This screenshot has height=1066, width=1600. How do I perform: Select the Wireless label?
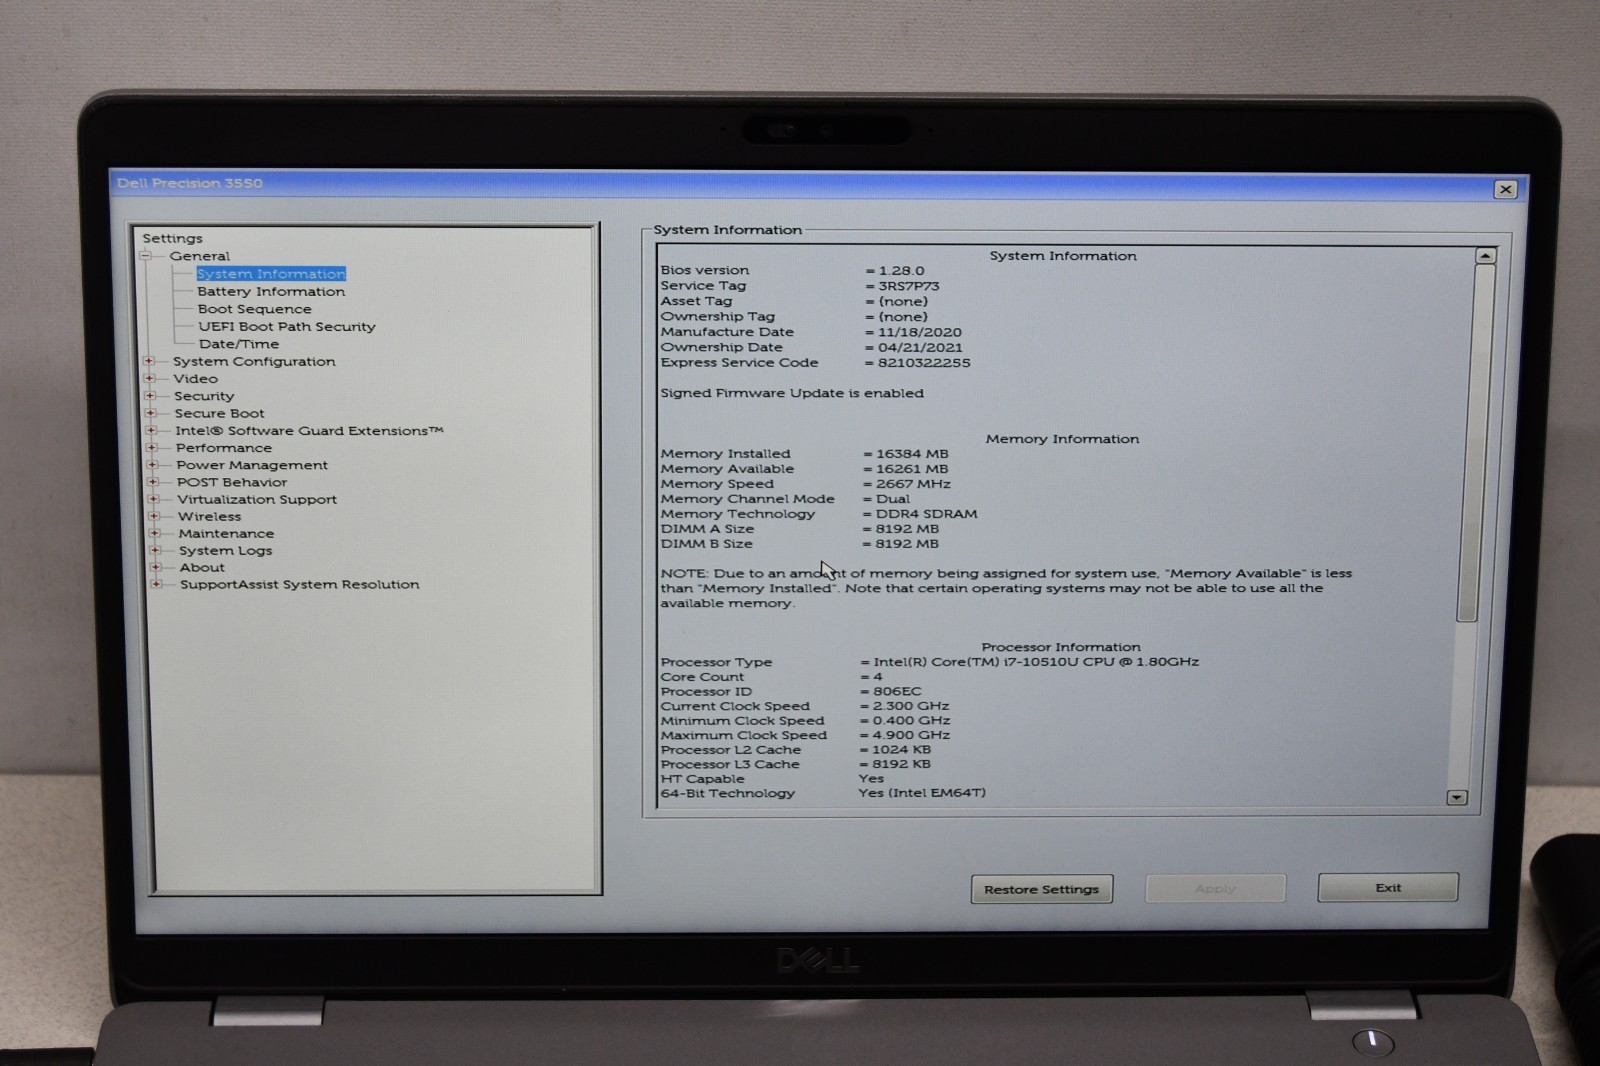tap(209, 516)
